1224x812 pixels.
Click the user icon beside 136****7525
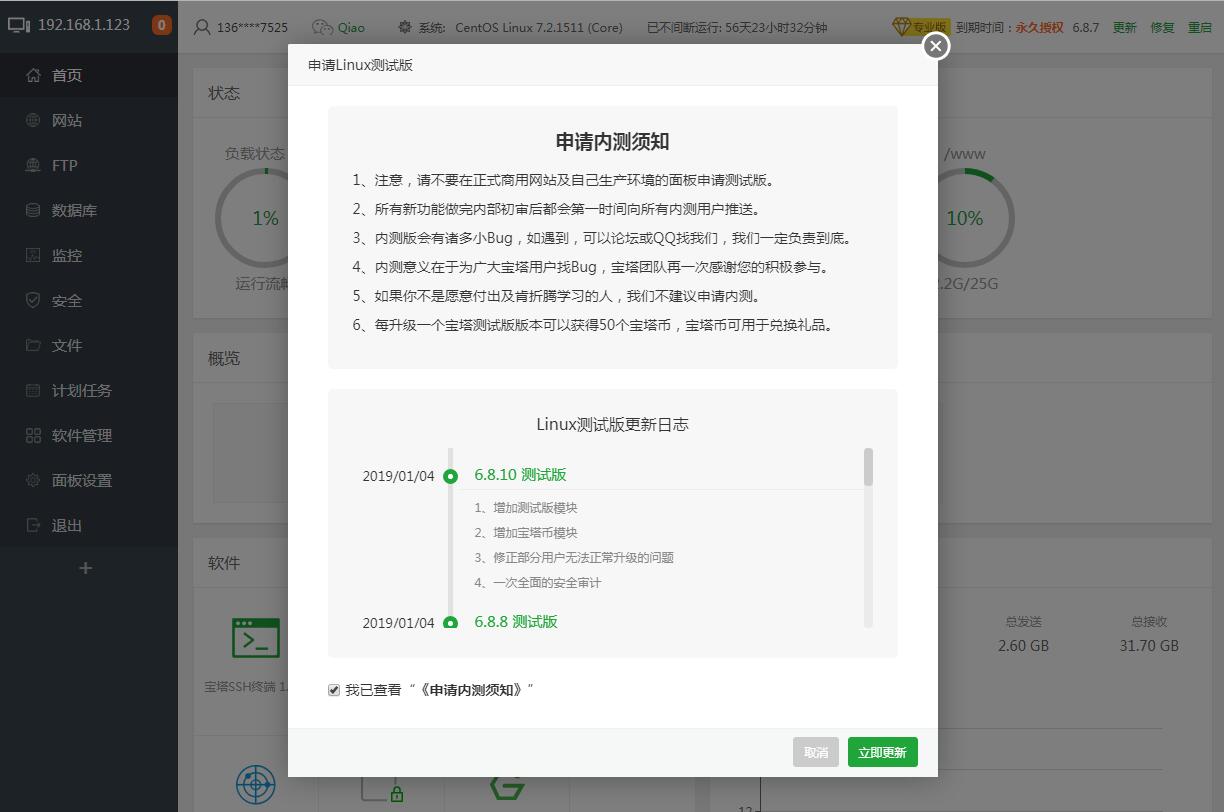(x=202, y=28)
